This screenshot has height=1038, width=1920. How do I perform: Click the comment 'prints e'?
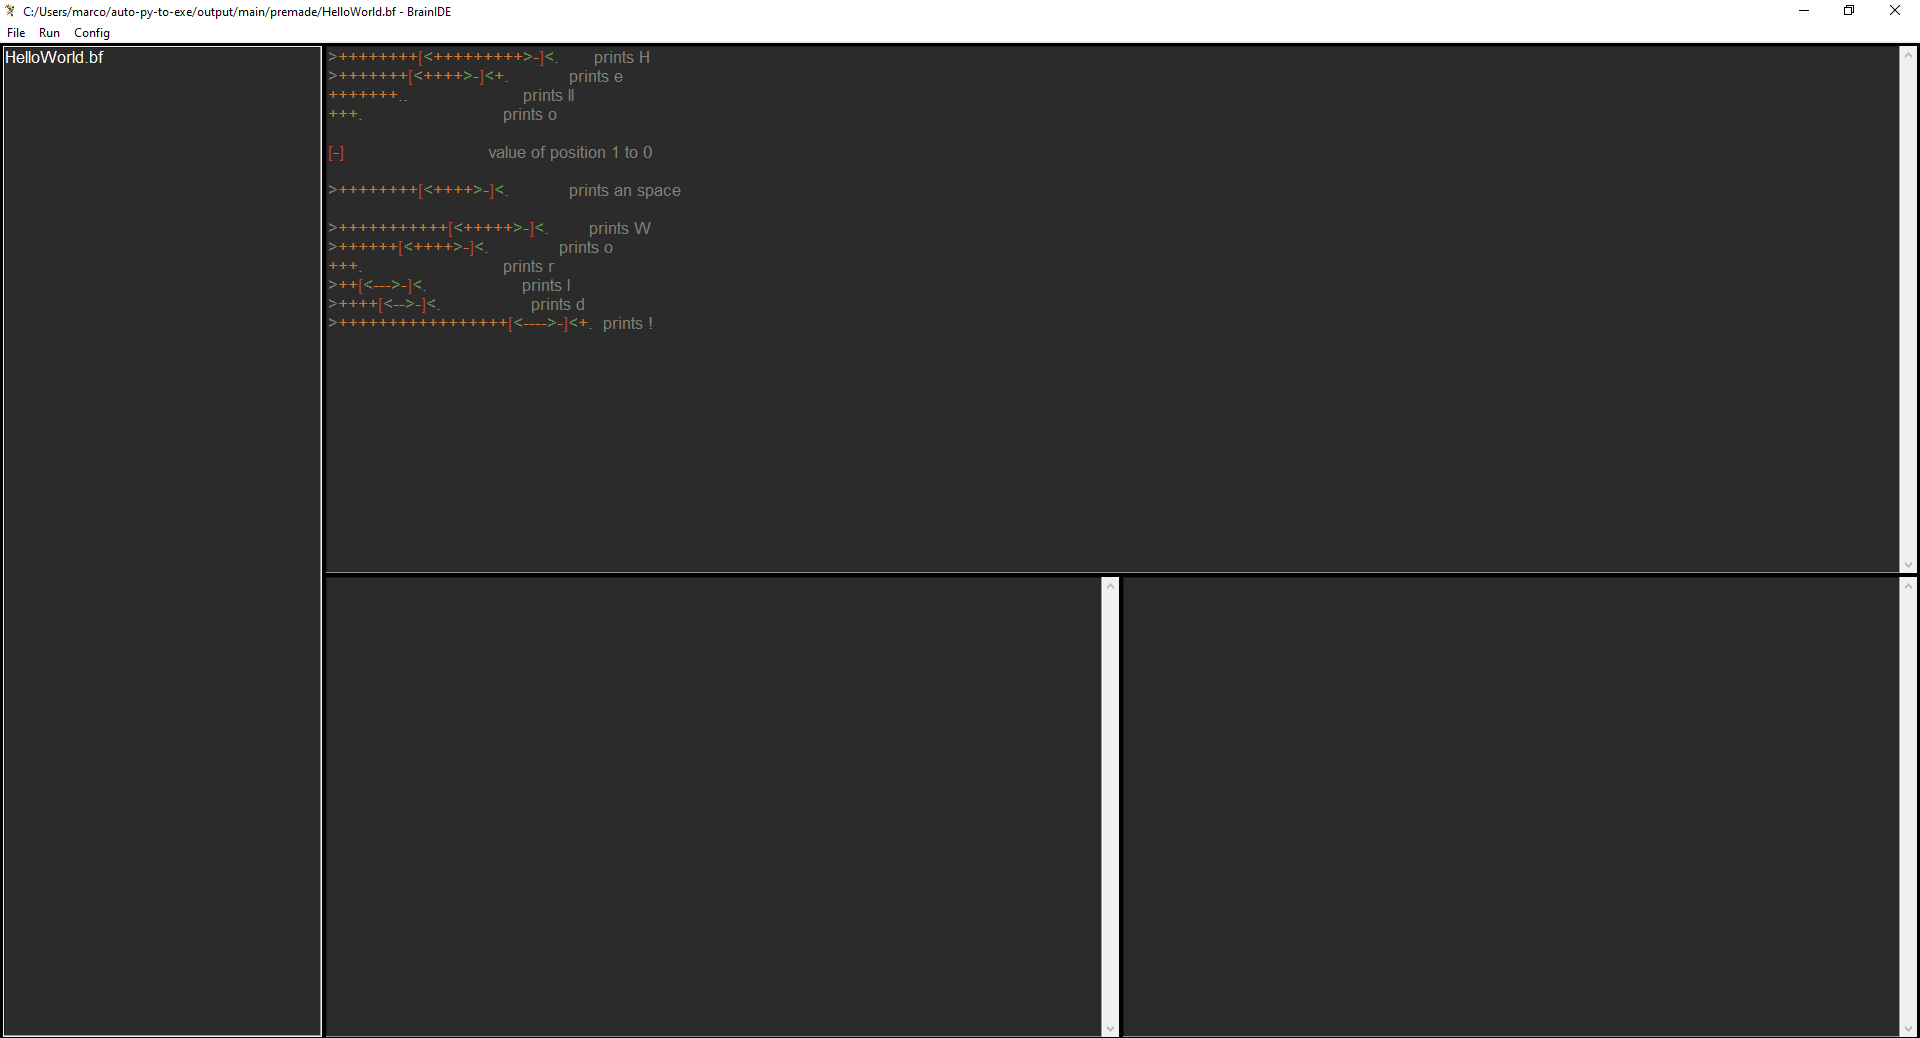coord(596,77)
